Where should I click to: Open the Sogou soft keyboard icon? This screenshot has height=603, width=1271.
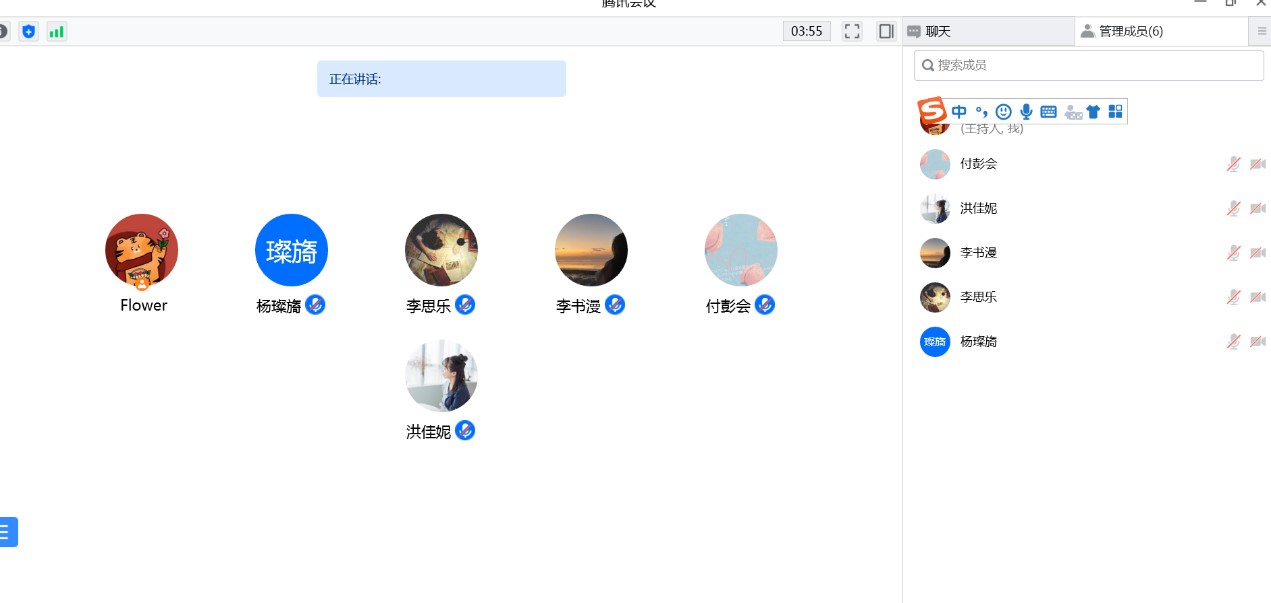(1049, 112)
